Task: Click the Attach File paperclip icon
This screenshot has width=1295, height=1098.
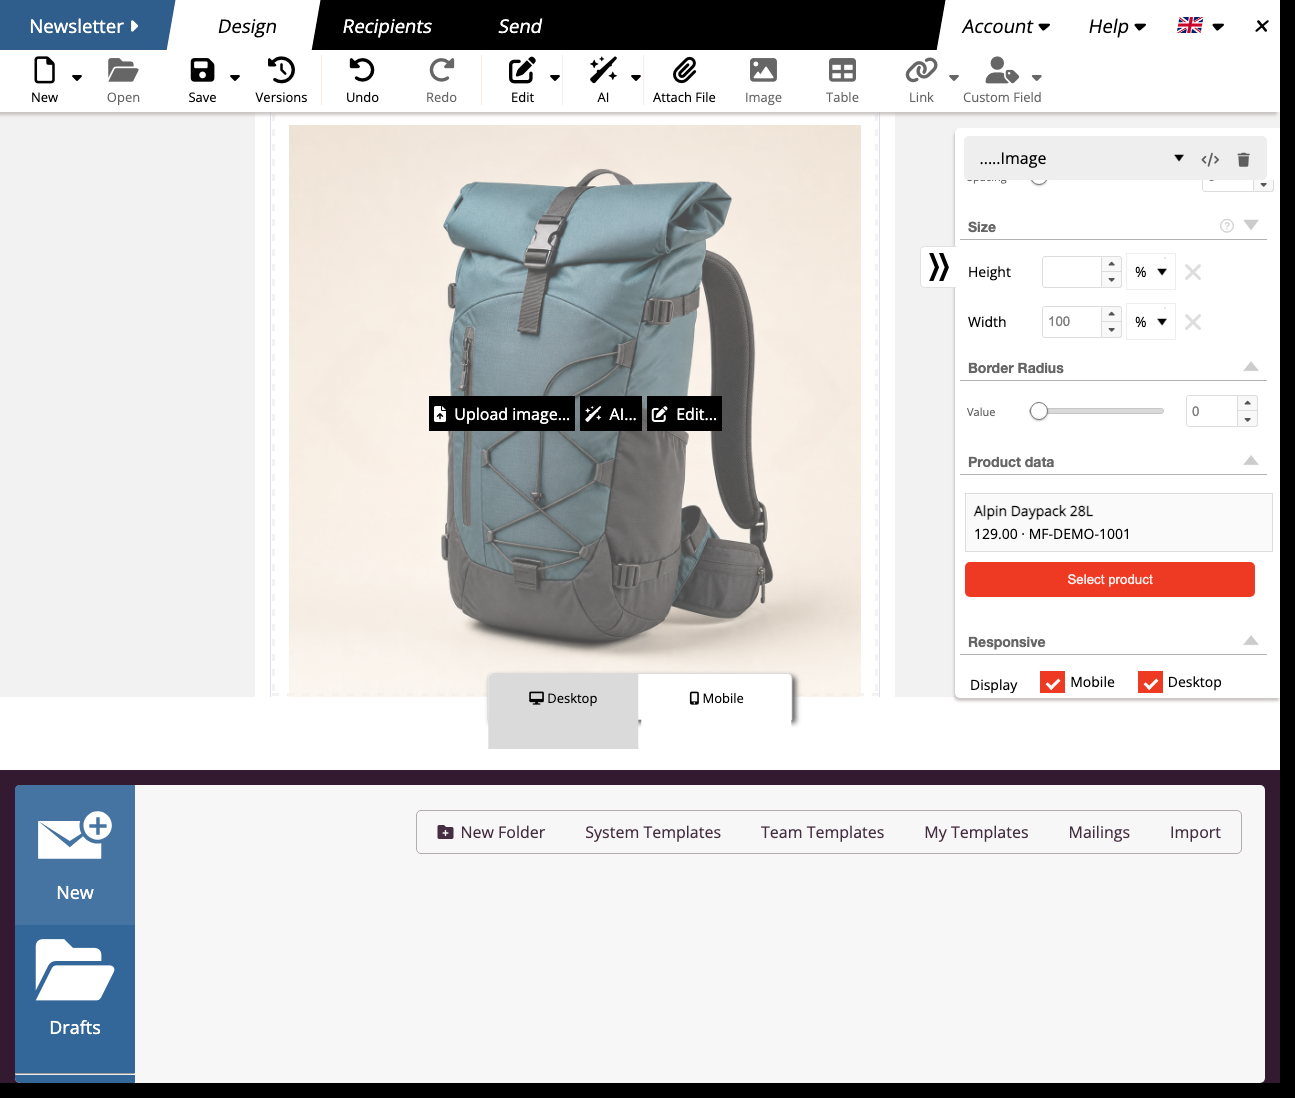Action: click(684, 71)
